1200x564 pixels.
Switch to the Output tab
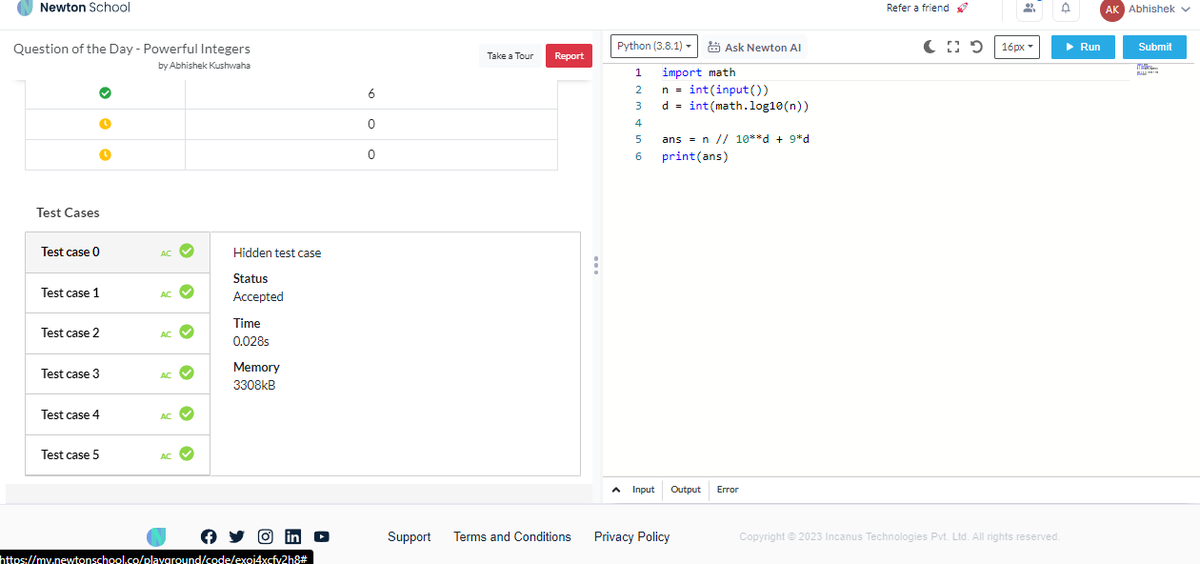(685, 489)
